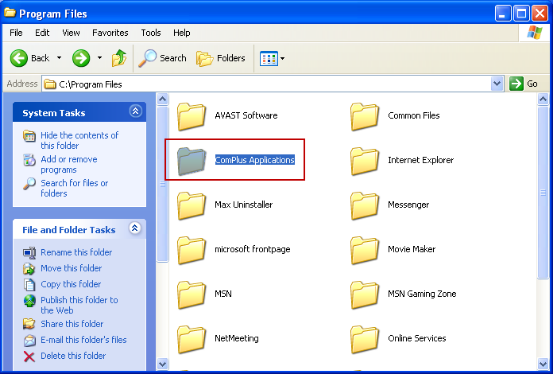Viewport: 554px width, 374px height.
Task: Click the Share this folder icon
Action: 29,324
